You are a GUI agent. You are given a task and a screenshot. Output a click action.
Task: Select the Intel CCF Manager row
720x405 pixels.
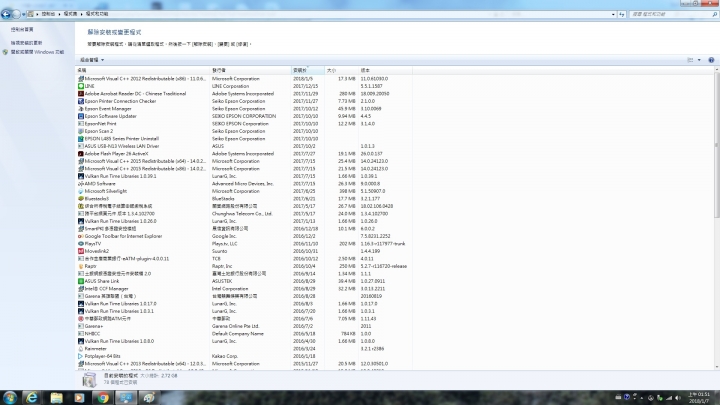[x=243, y=289]
